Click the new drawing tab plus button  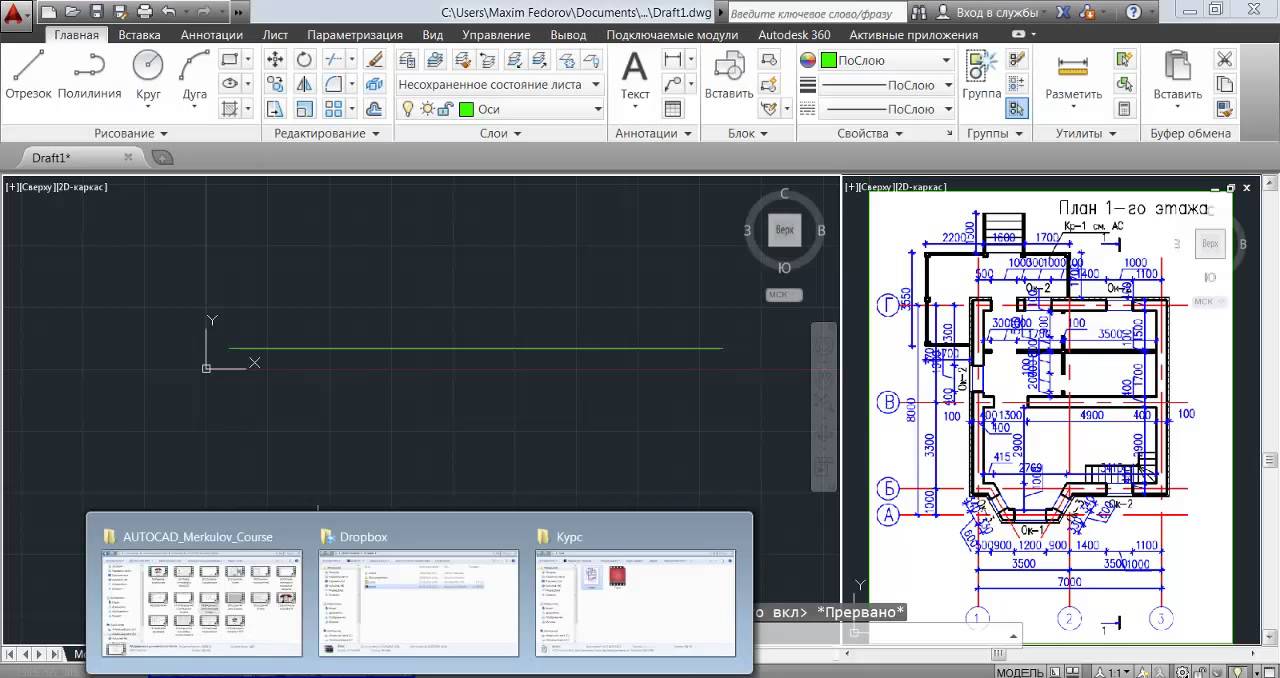point(161,157)
